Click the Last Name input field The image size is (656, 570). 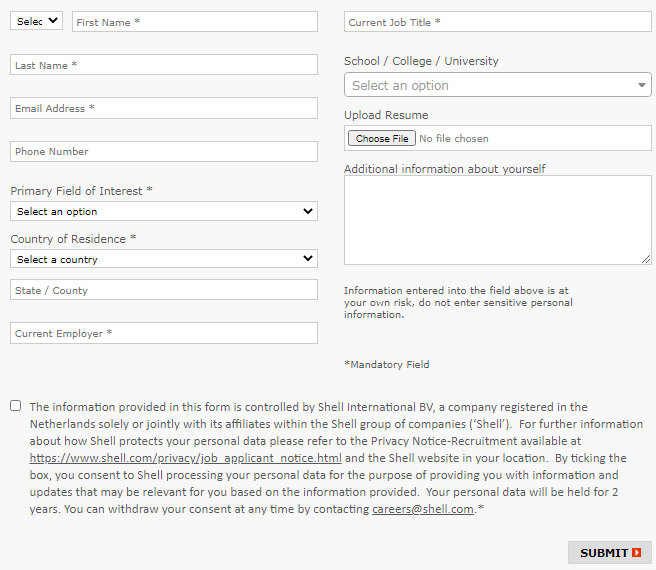click(x=164, y=65)
